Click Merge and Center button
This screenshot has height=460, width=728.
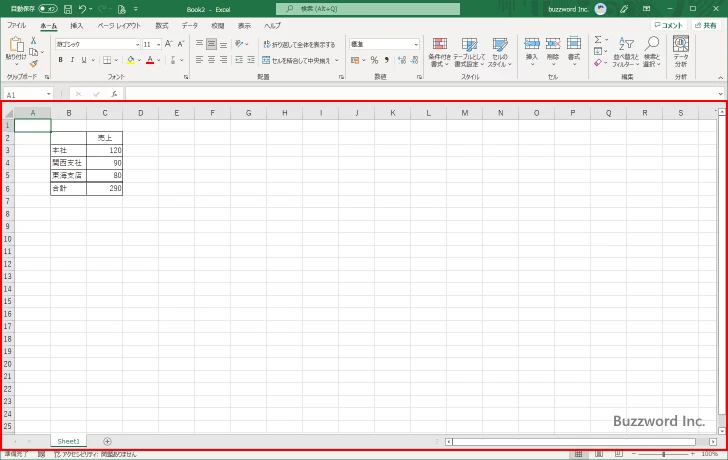tap(296, 60)
